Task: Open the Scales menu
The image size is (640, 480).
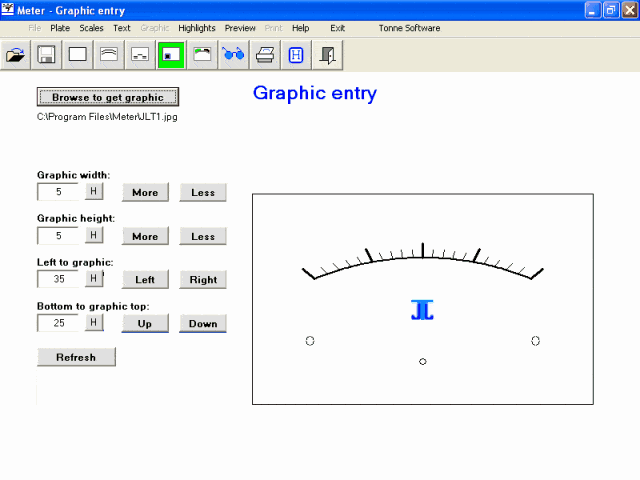Action: 91,28
